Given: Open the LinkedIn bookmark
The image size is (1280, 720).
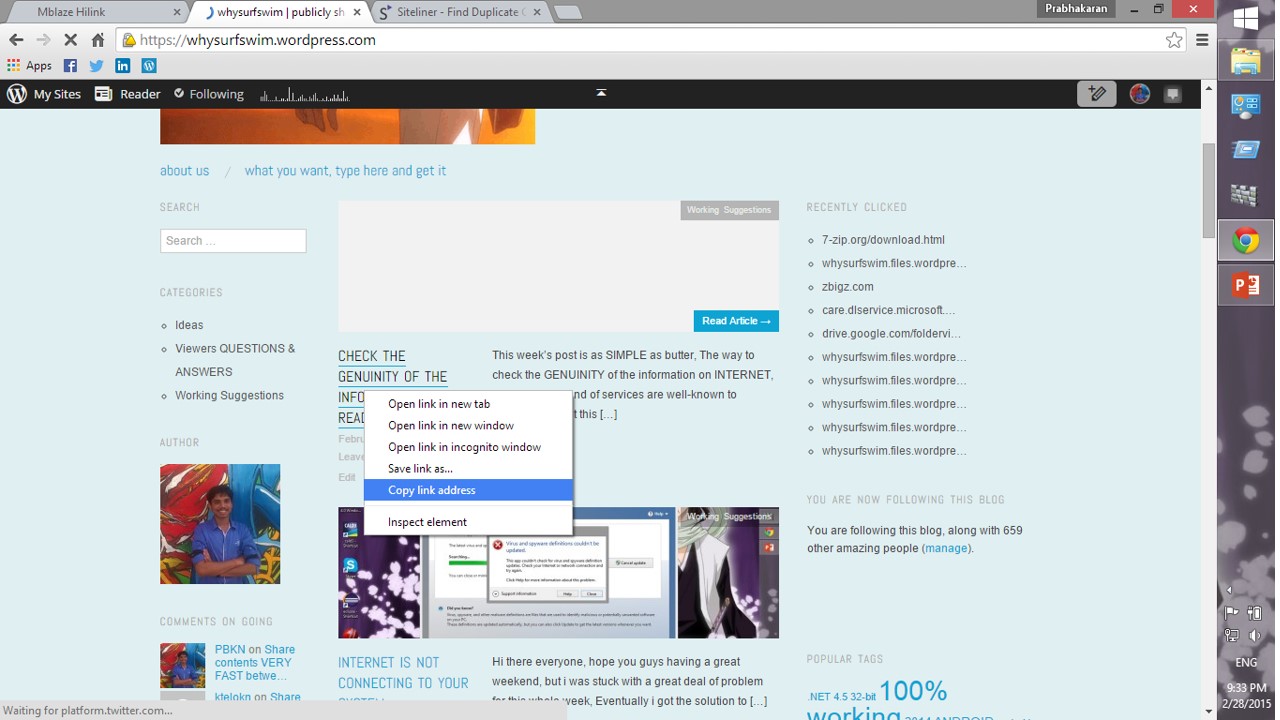Looking at the screenshot, I should pyautogui.click(x=122, y=66).
